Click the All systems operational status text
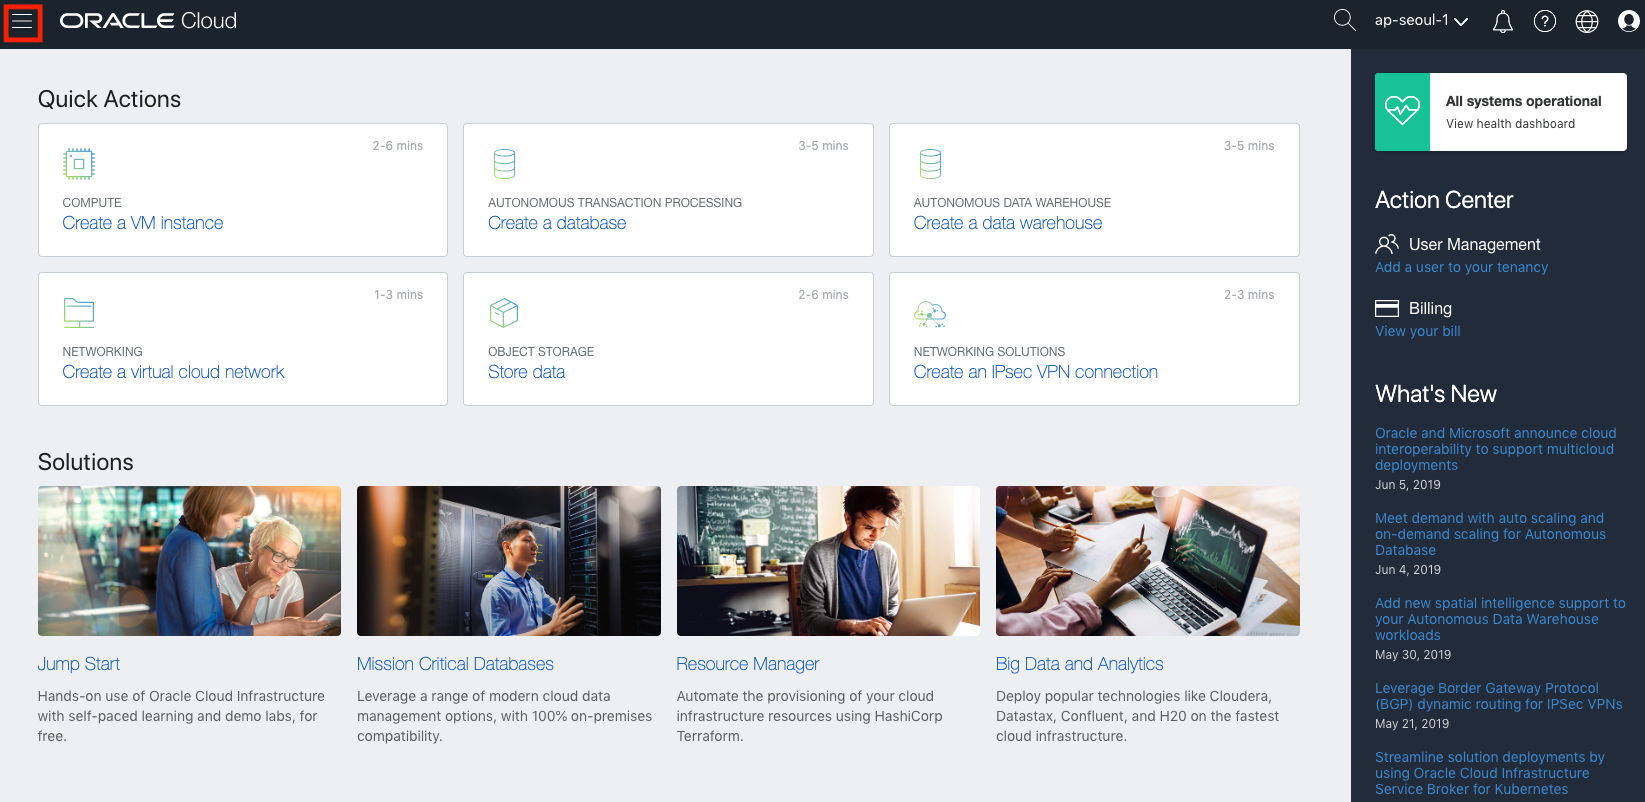This screenshot has height=802, width=1645. point(1523,101)
